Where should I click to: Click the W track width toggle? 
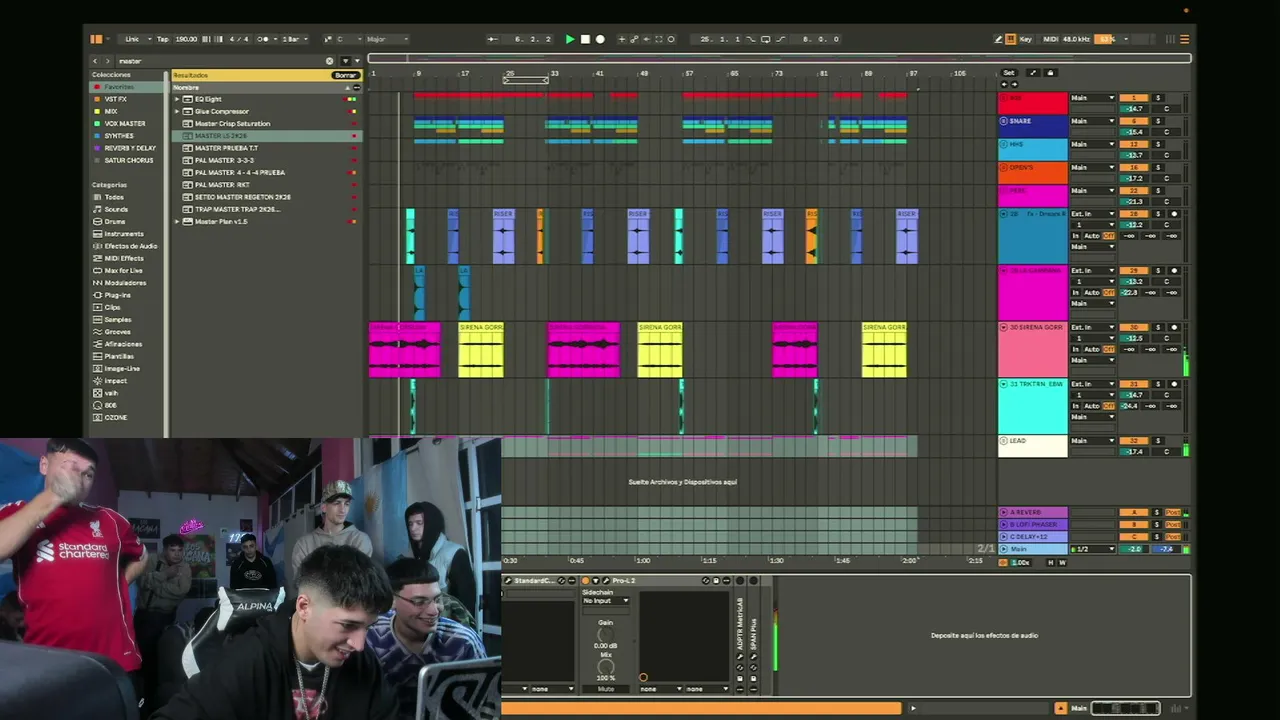point(1062,562)
